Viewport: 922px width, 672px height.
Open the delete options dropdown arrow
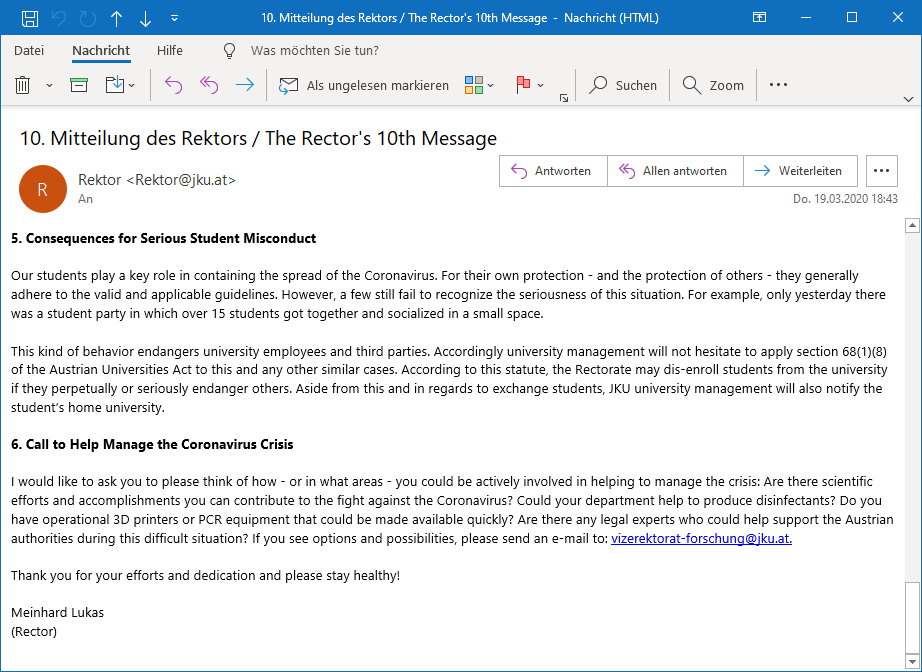[x=49, y=86]
